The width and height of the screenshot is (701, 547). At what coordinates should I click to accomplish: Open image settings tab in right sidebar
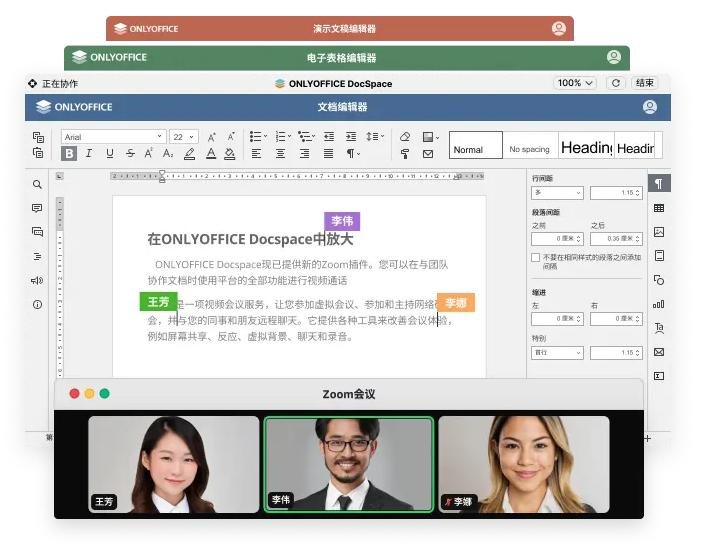(659, 232)
